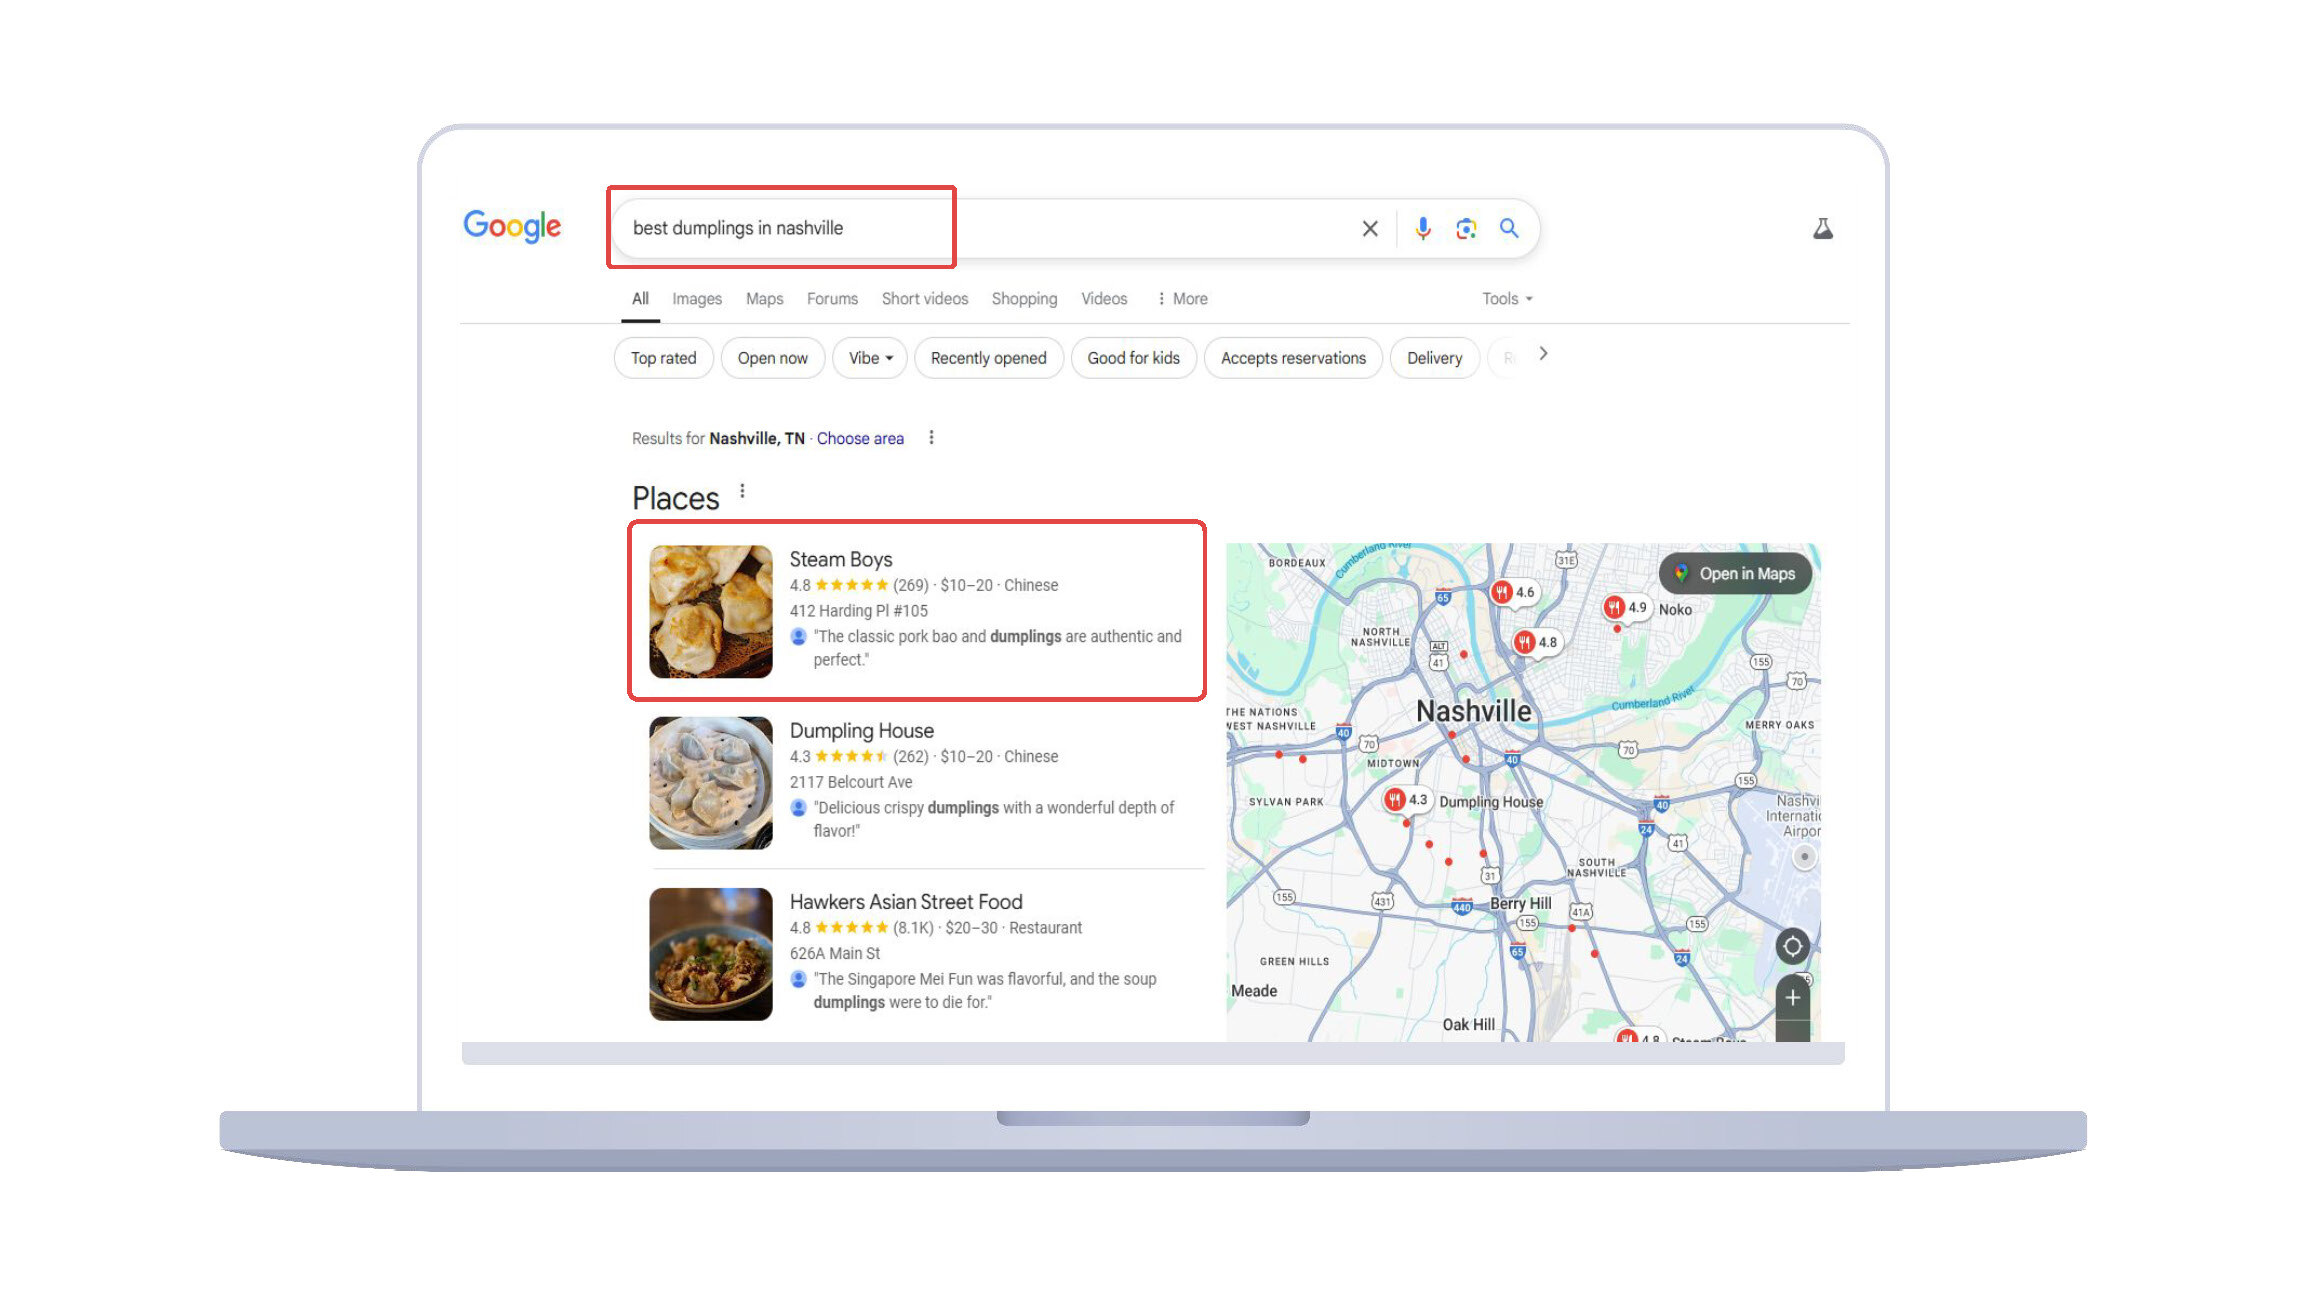Toggle the Recently opened filter chip

[988, 358]
